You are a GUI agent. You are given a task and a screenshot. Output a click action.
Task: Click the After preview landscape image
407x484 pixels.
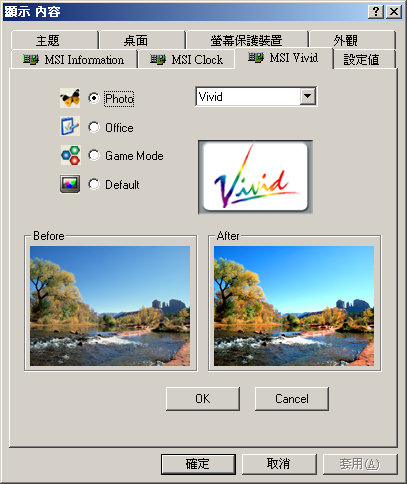[x=294, y=306]
